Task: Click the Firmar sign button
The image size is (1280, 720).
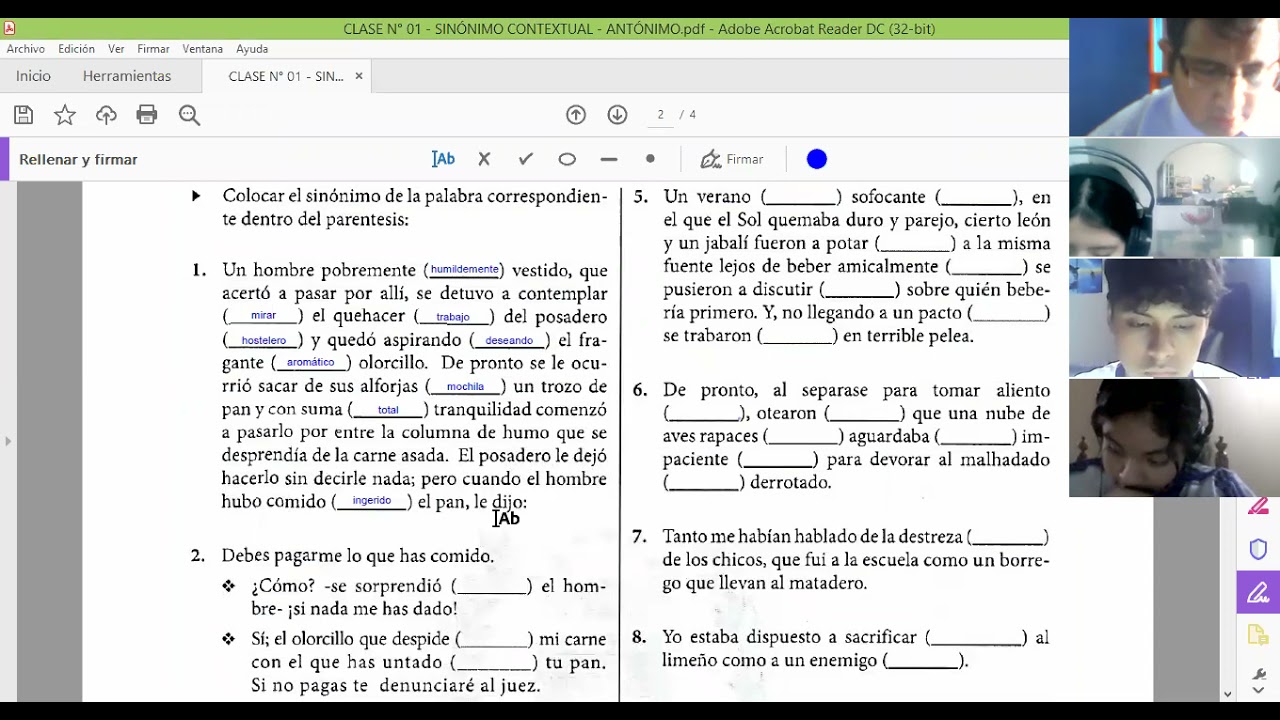Action: [732, 159]
